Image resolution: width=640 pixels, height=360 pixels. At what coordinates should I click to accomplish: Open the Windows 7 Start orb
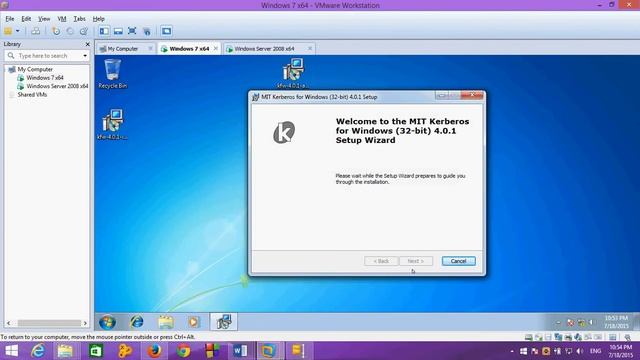(x=107, y=322)
